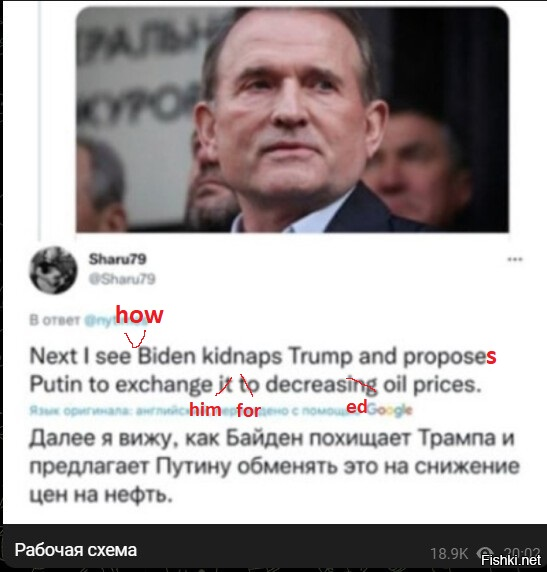Click the red 'how' annotation word

point(139,315)
